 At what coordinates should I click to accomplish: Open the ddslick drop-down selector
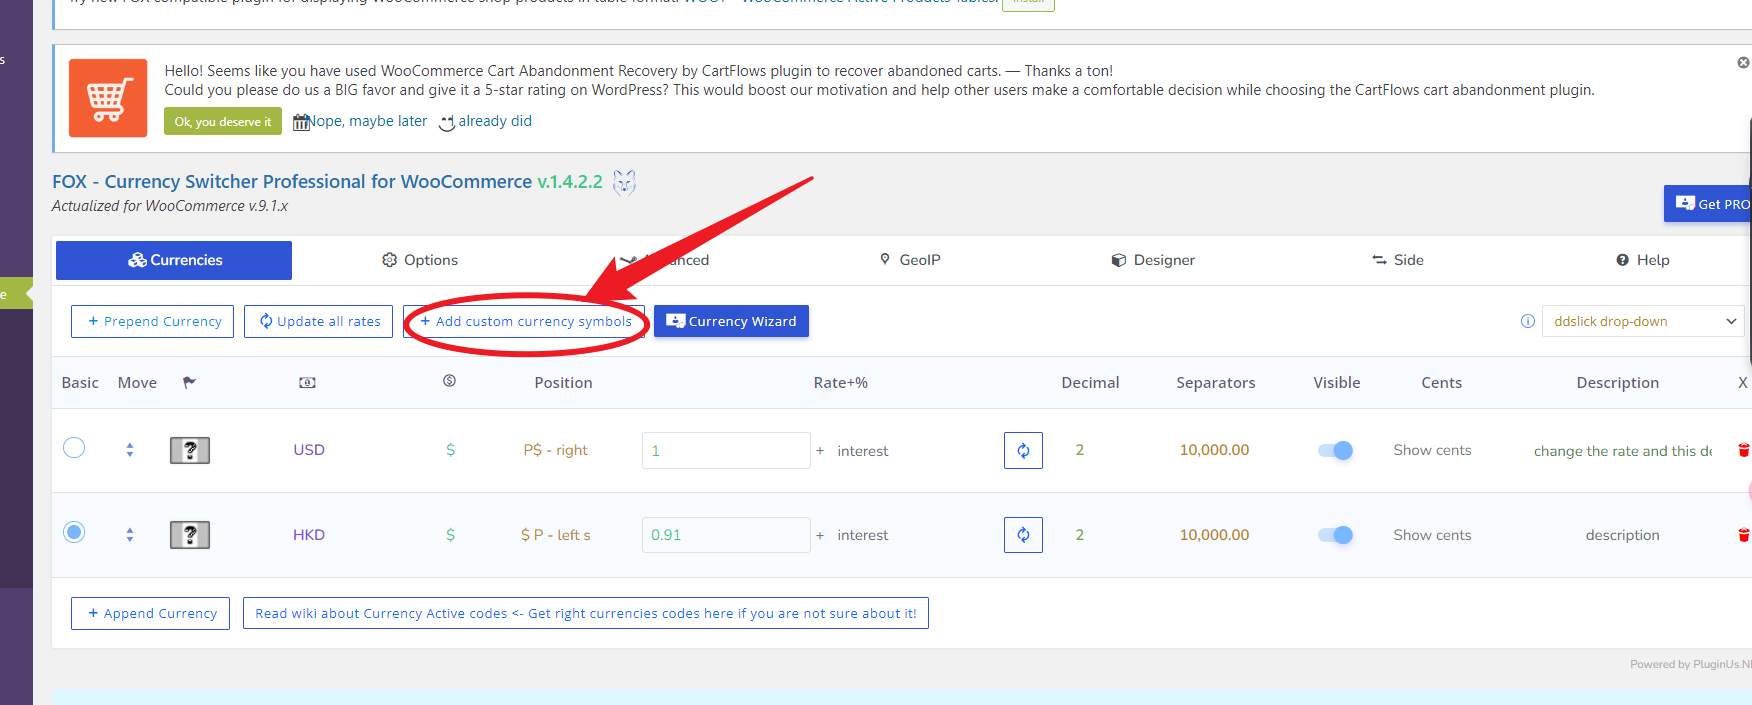tap(1643, 321)
